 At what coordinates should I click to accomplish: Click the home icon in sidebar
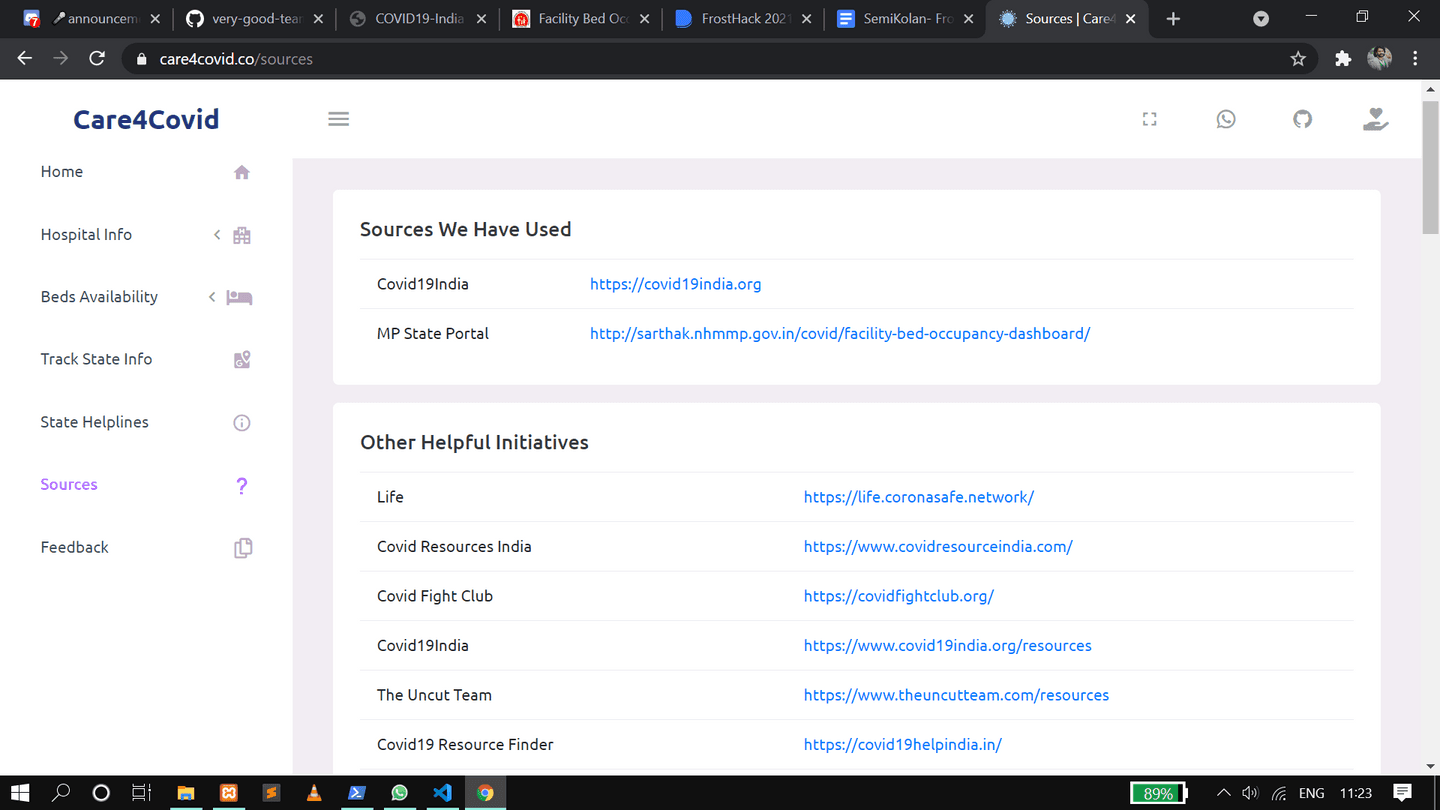(242, 172)
